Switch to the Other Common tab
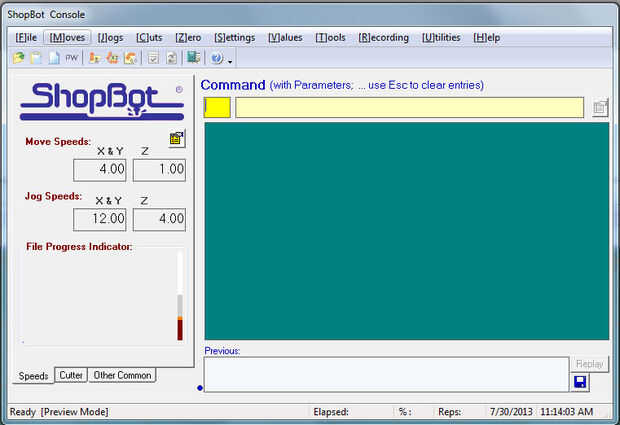The image size is (620, 425). (122, 375)
